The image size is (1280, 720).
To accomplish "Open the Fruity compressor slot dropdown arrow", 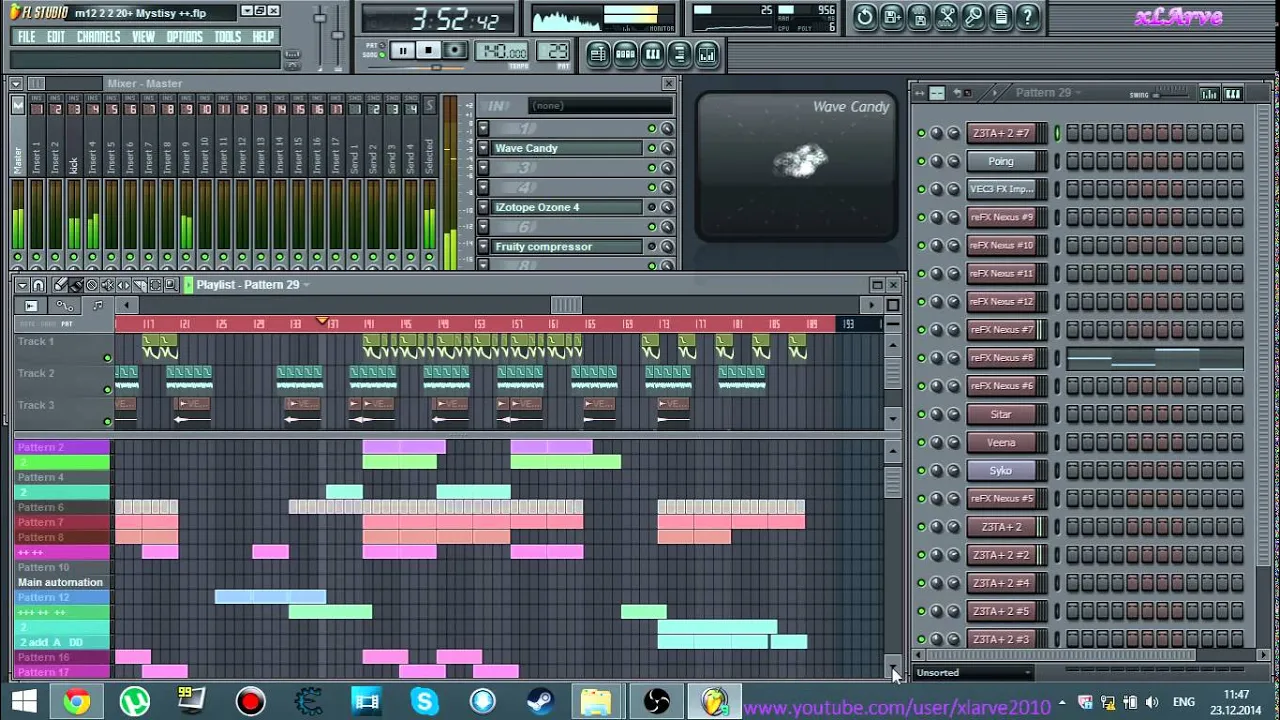I will [x=483, y=247].
